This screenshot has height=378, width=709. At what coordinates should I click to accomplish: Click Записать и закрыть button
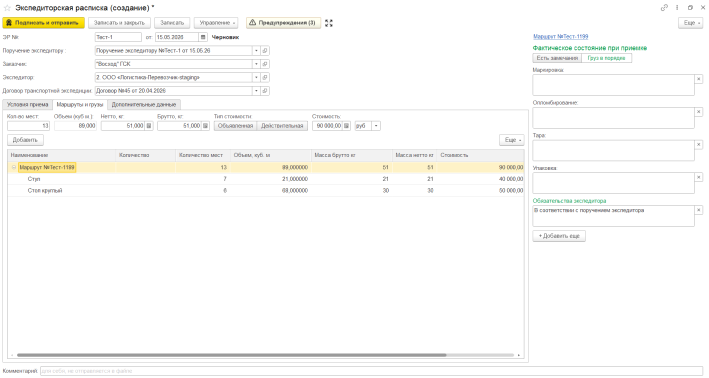[x=119, y=23]
